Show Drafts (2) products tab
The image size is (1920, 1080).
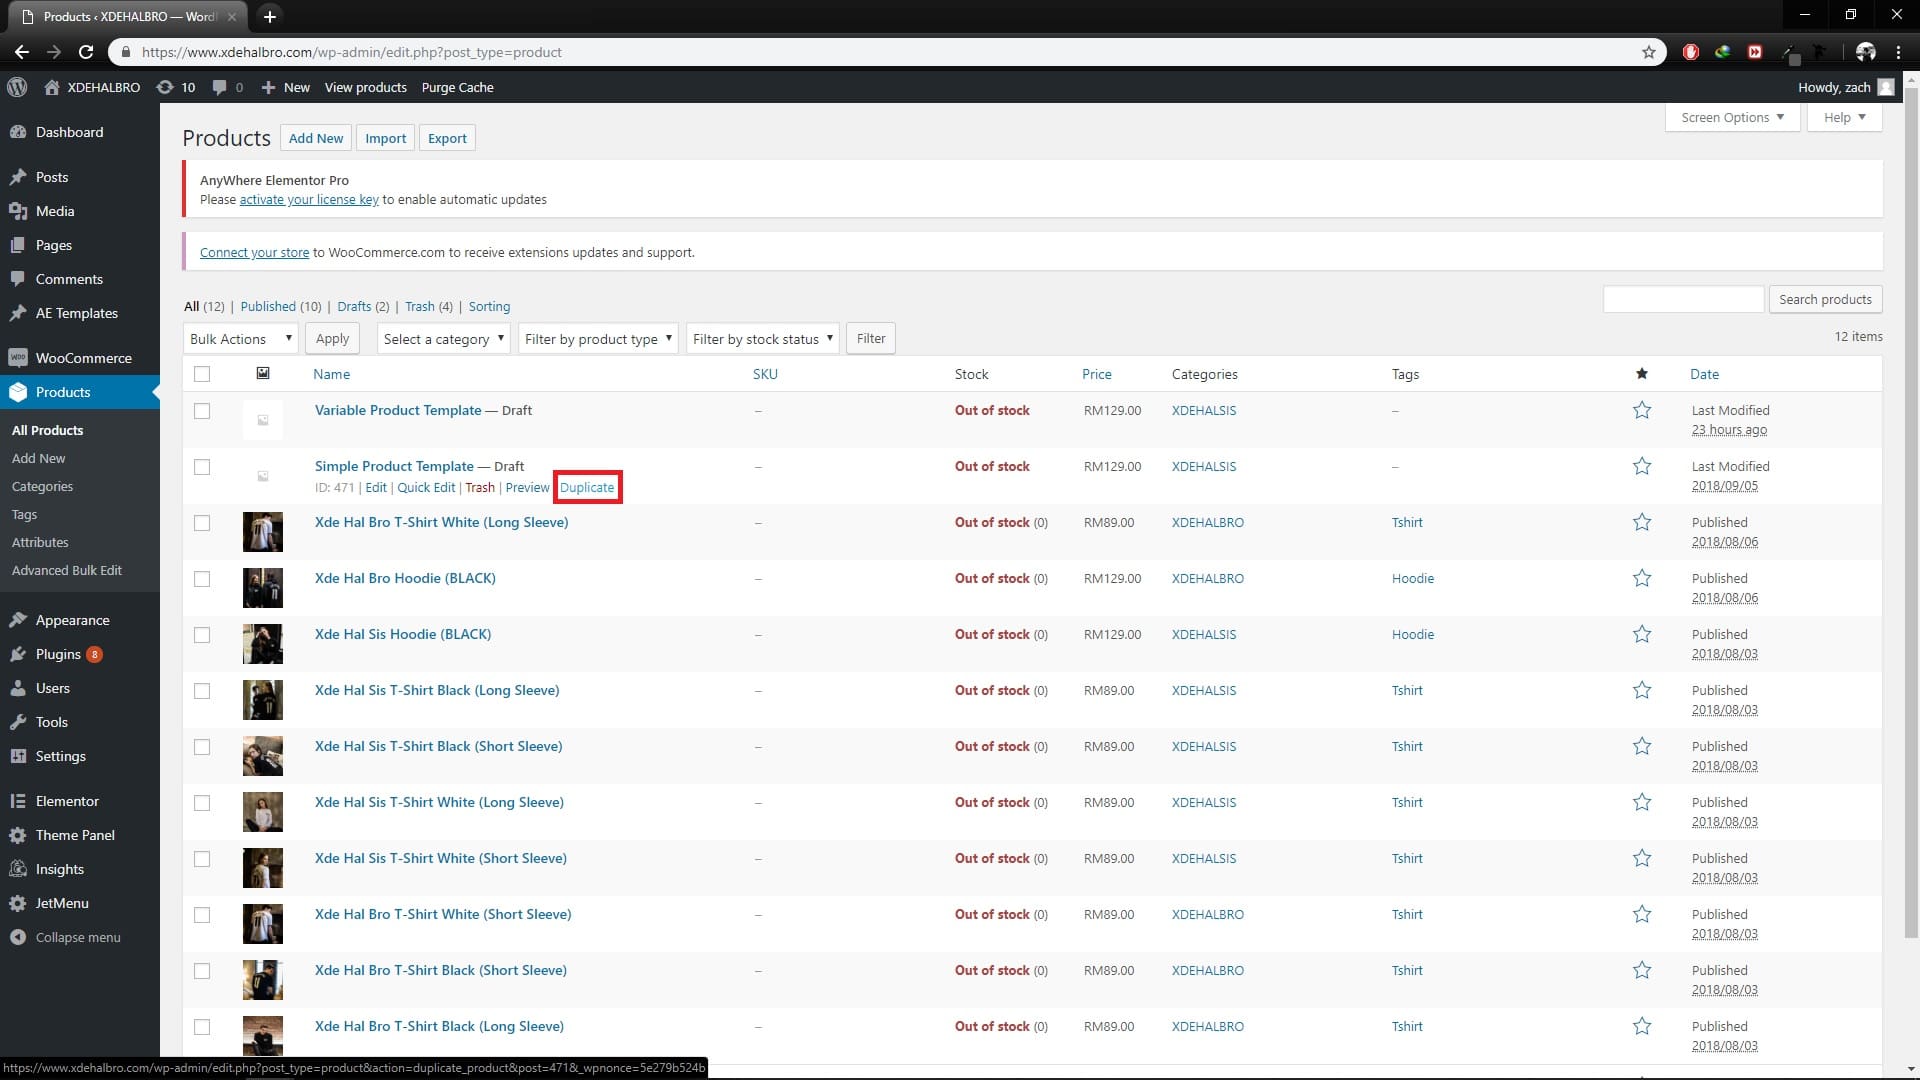coord(363,306)
